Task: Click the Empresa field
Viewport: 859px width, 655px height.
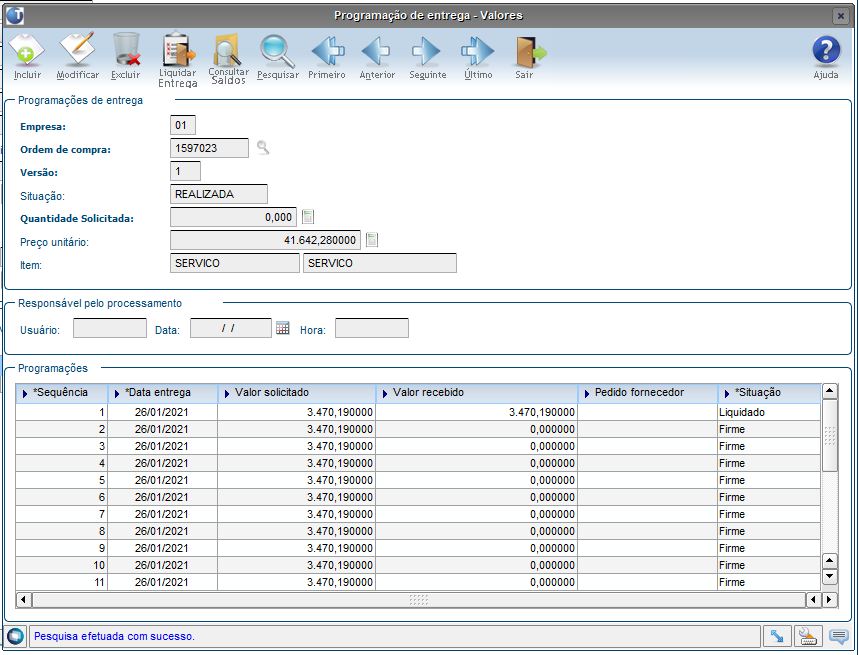Action: tap(183, 125)
